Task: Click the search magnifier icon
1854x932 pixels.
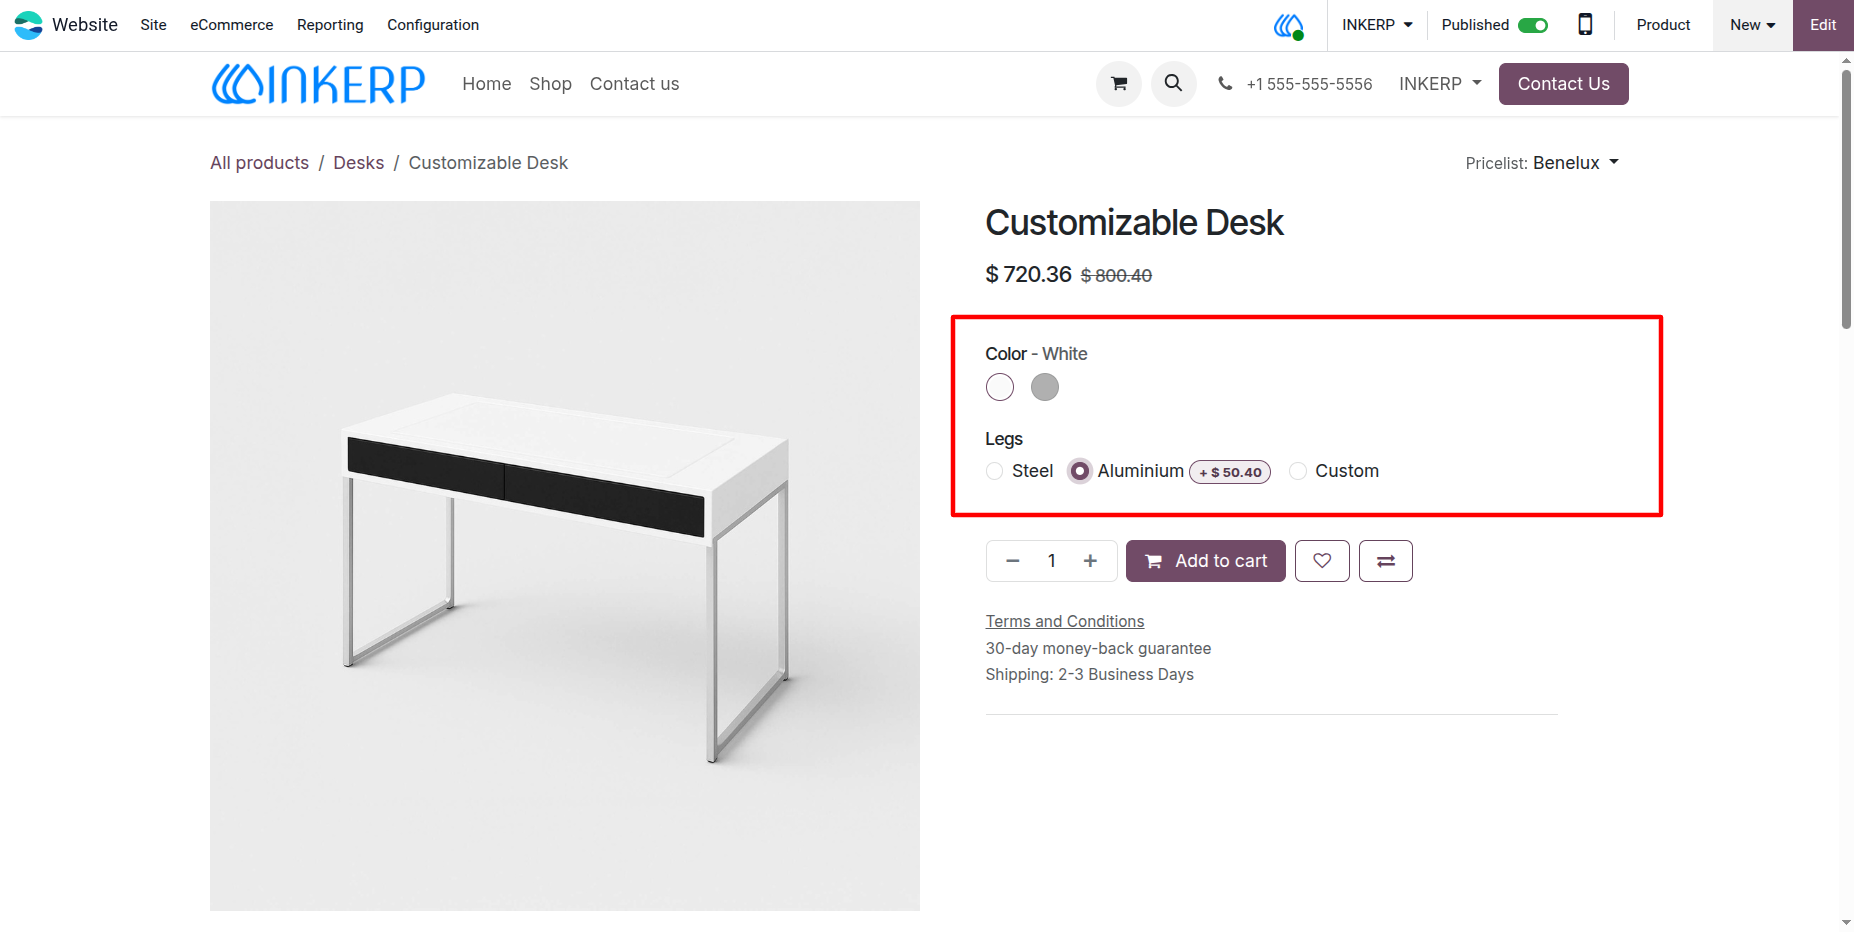Action: point(1174,84)
